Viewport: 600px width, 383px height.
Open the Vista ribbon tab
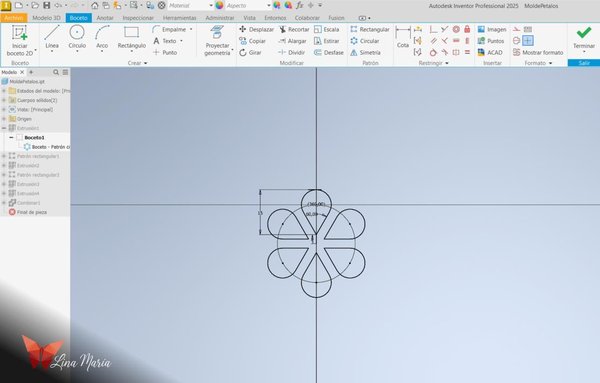click(x=249, y=18)
